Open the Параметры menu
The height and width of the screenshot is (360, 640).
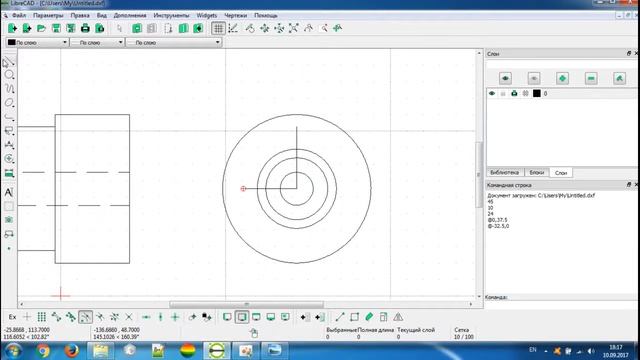48,16
